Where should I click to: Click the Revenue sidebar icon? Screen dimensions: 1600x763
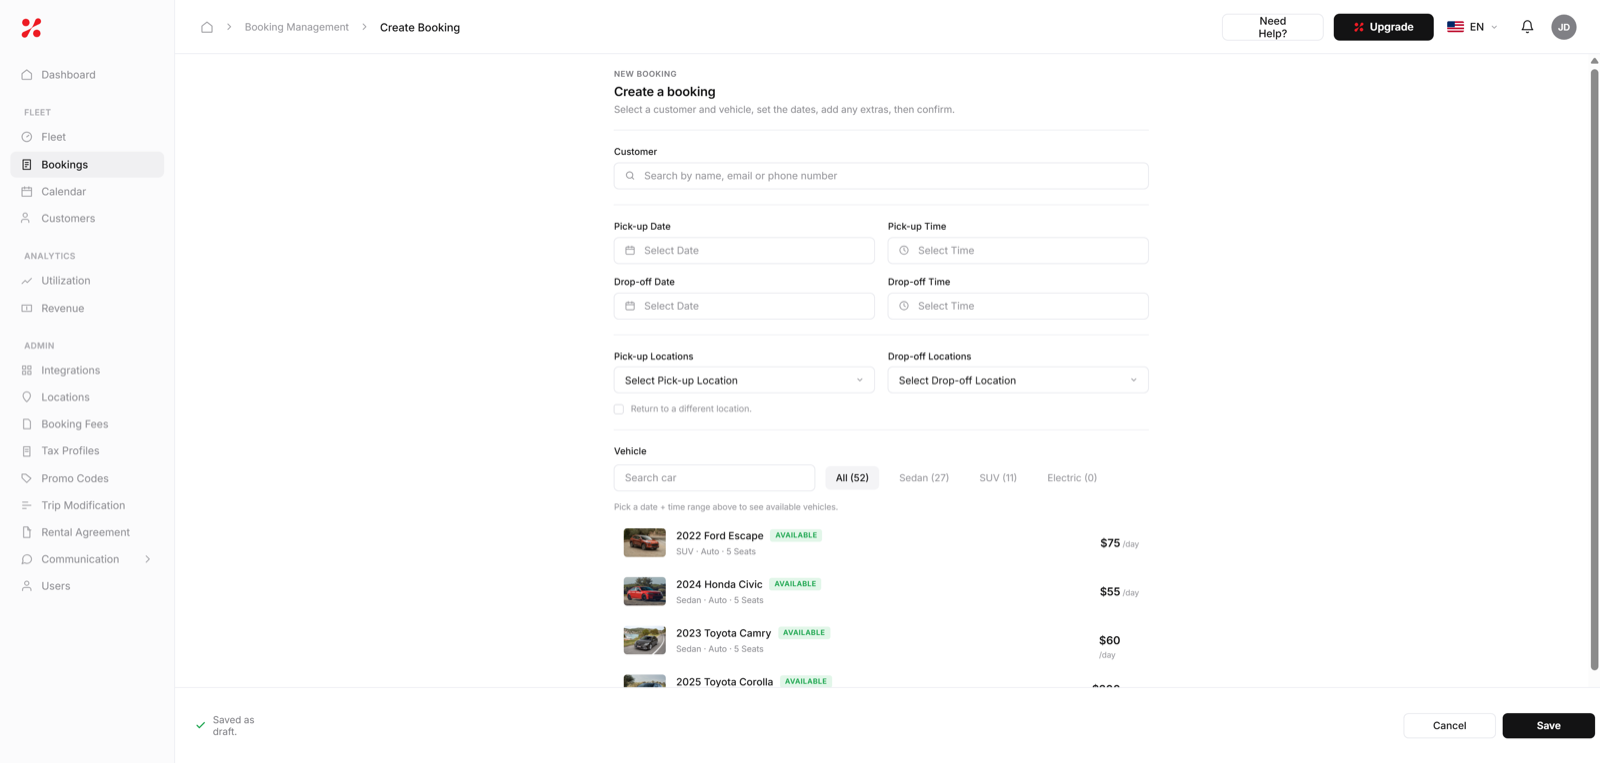(x=27, y=308)
